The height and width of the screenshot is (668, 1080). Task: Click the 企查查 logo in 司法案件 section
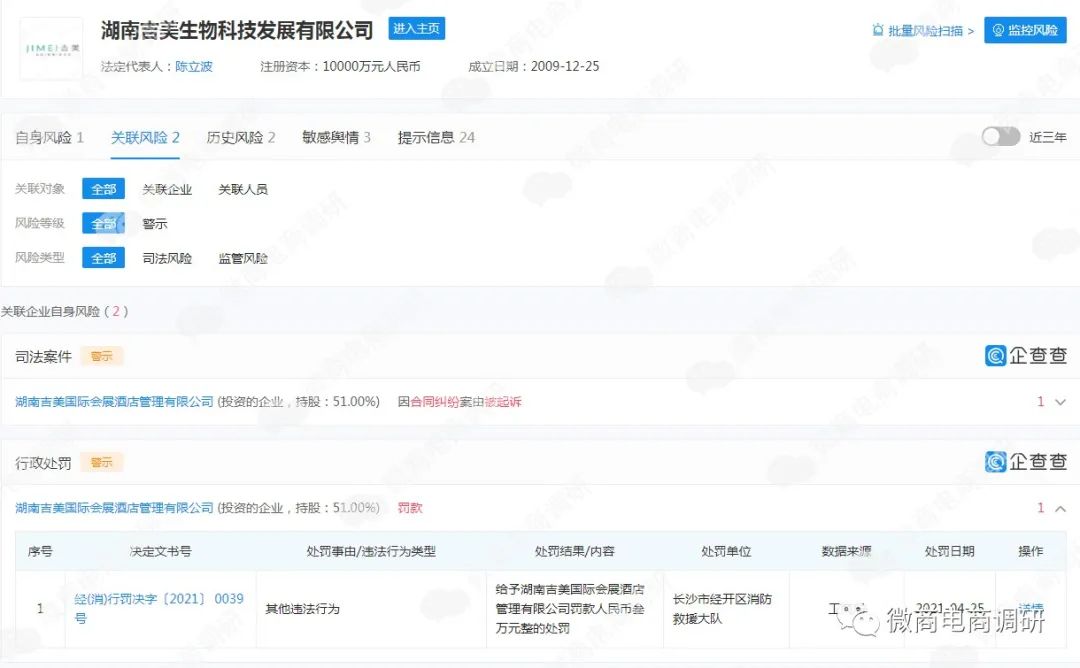1026,355
